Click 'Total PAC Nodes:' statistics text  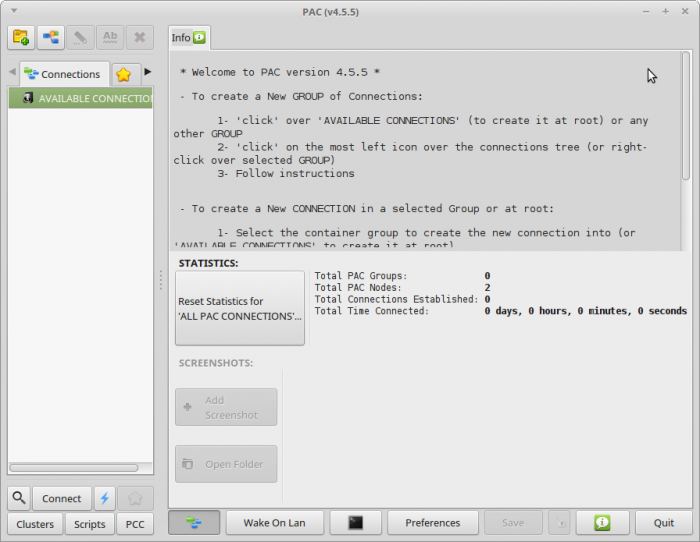(358, 288)
